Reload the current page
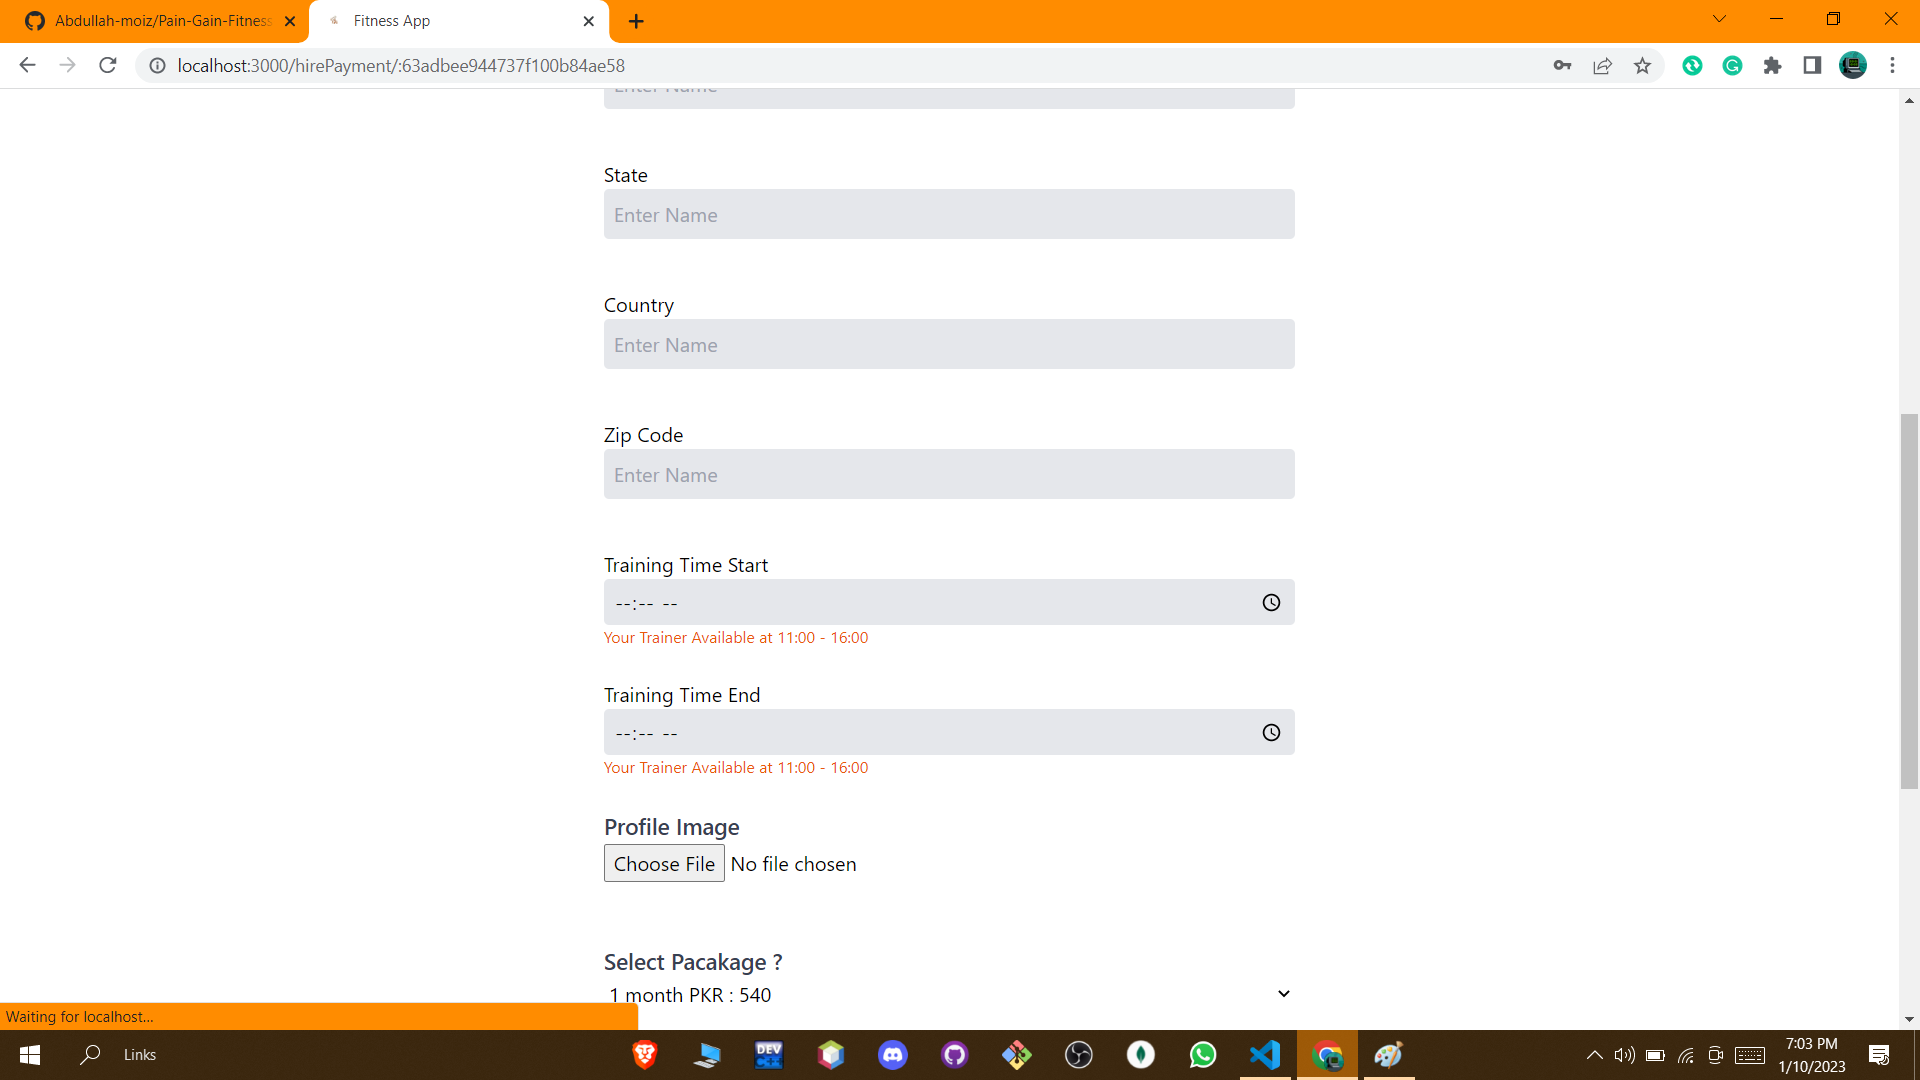The image size is (1920, 1080). [108, 66]
